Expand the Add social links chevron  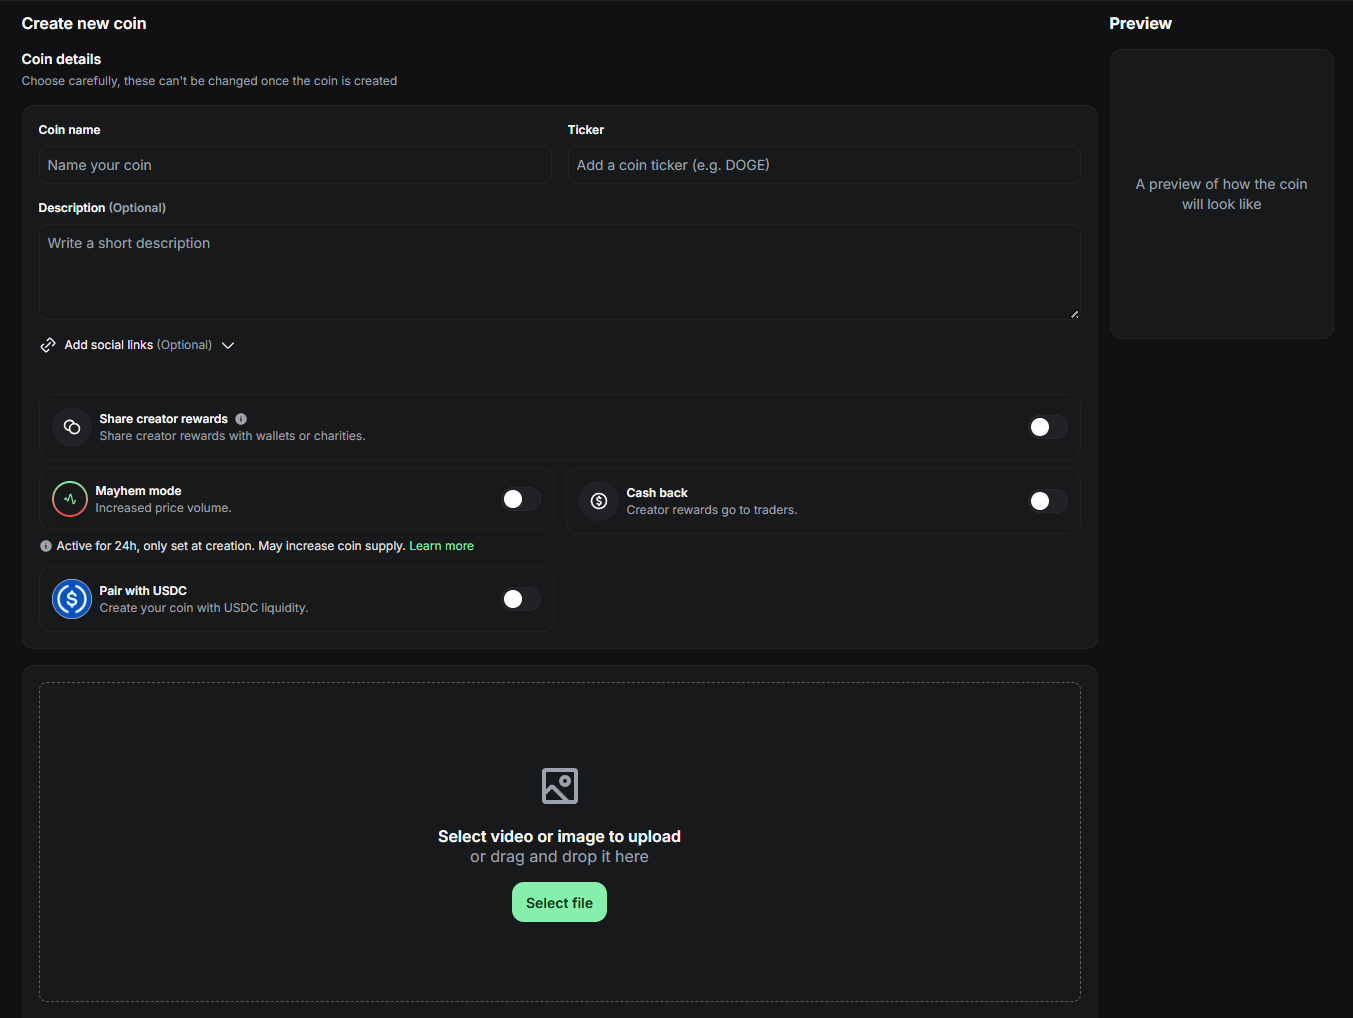(x=228, y=345)
